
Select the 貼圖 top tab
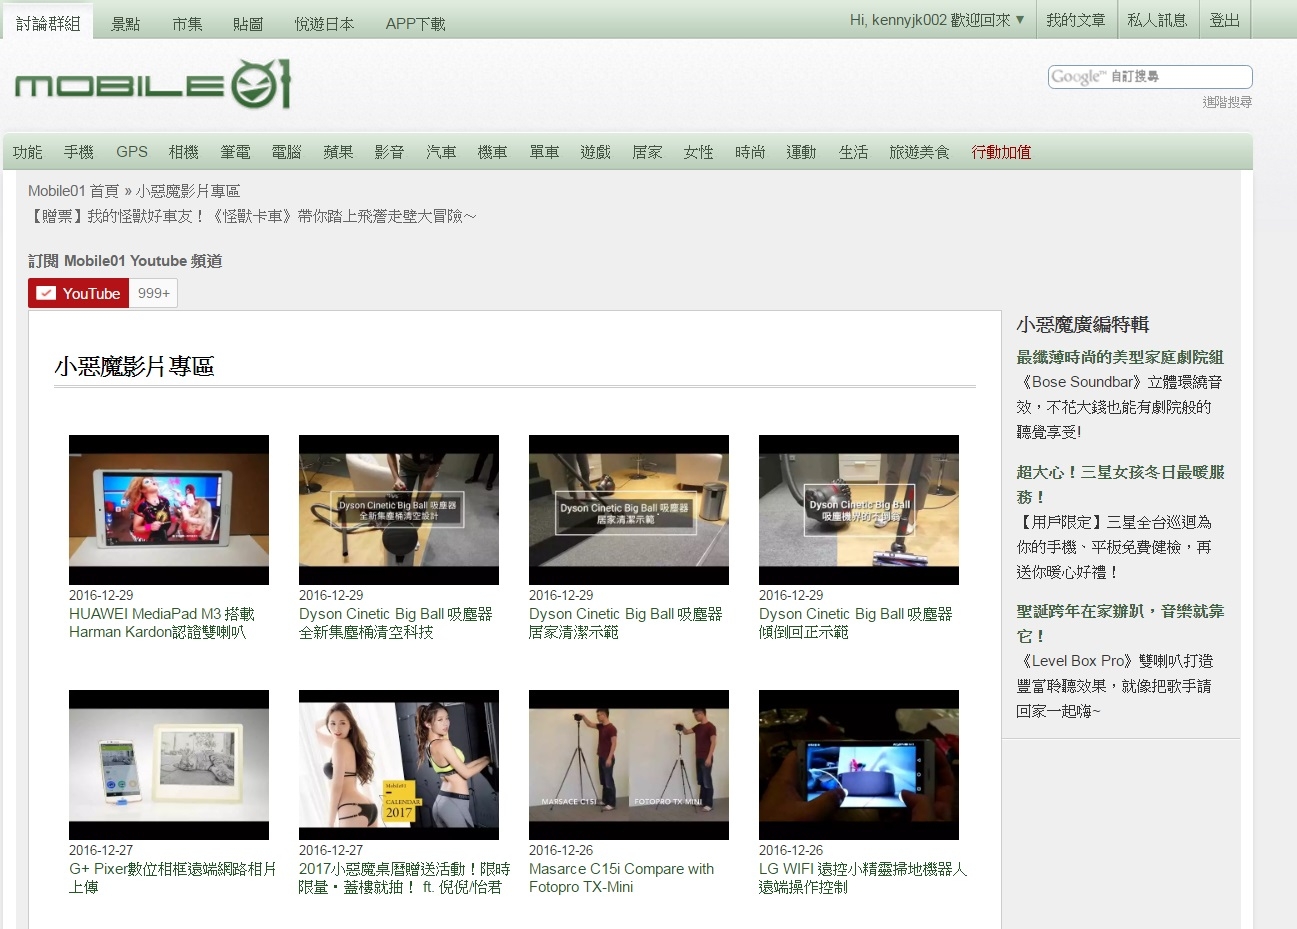tap(248, 24)
